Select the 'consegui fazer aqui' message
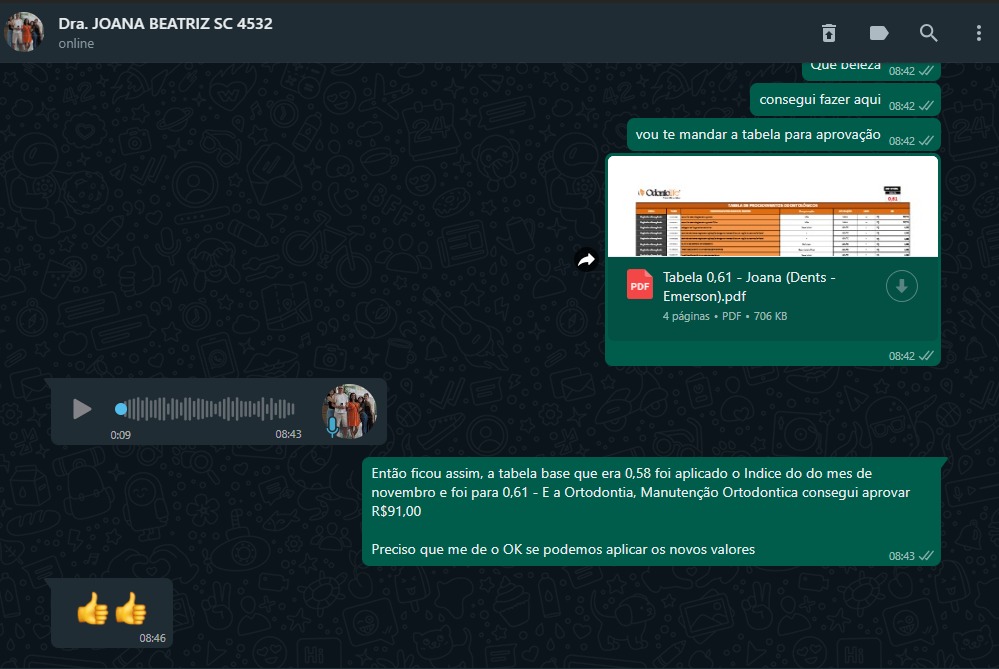 coord(845,100)
